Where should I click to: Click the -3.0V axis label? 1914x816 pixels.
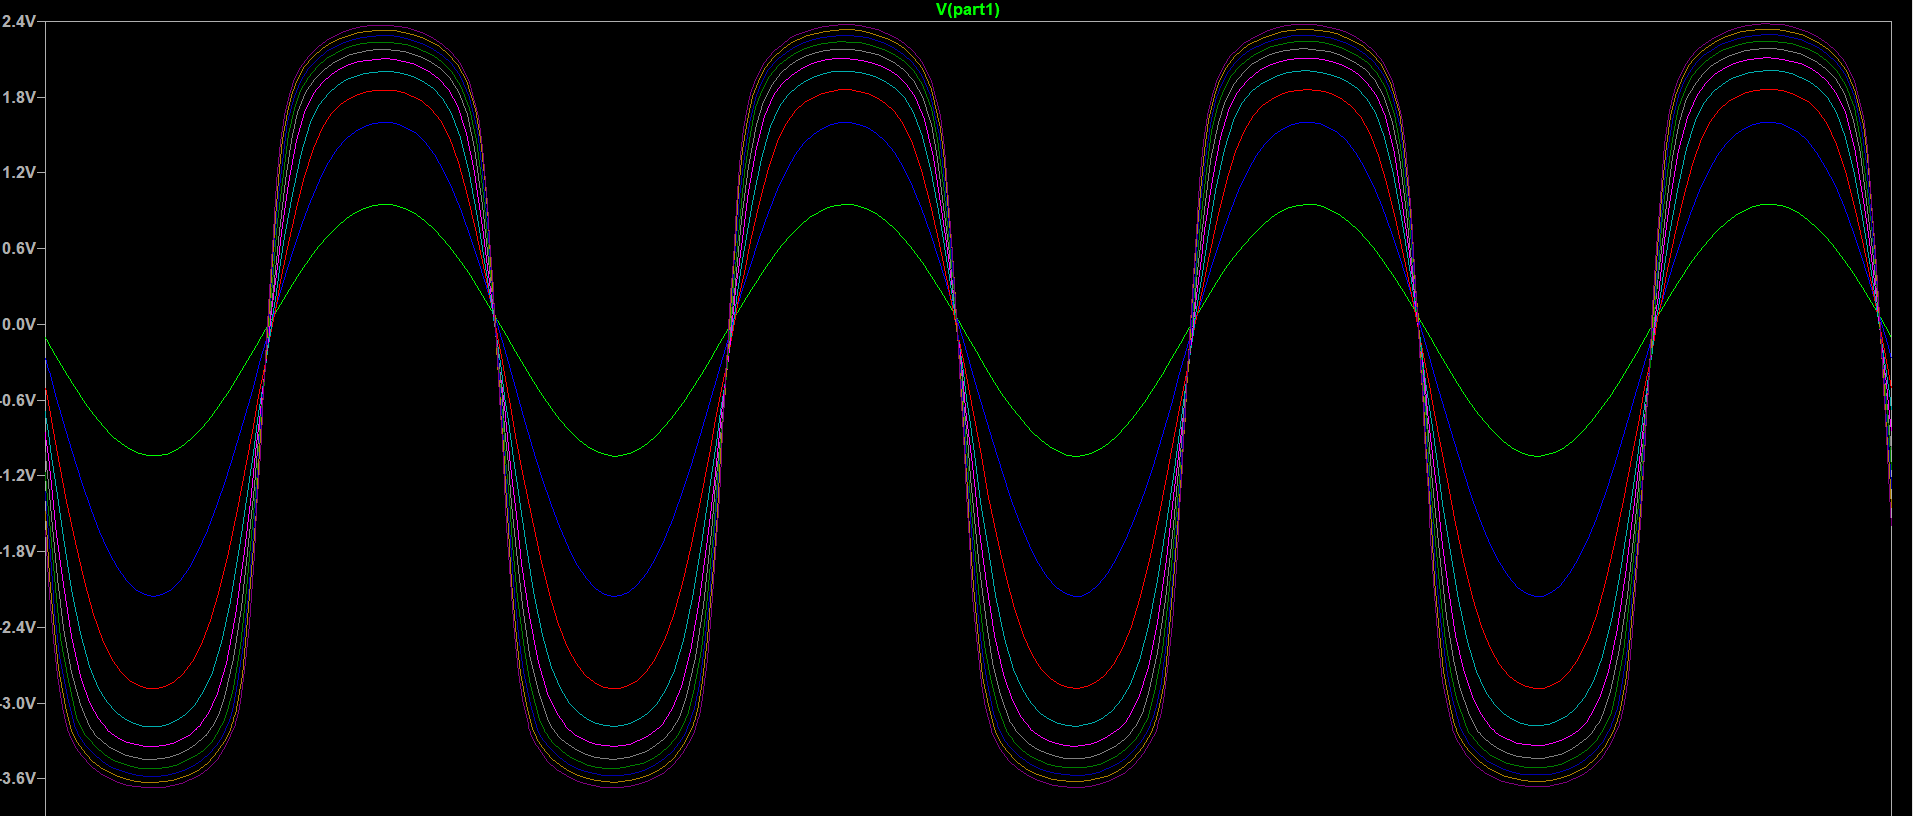tap(18, 703)
